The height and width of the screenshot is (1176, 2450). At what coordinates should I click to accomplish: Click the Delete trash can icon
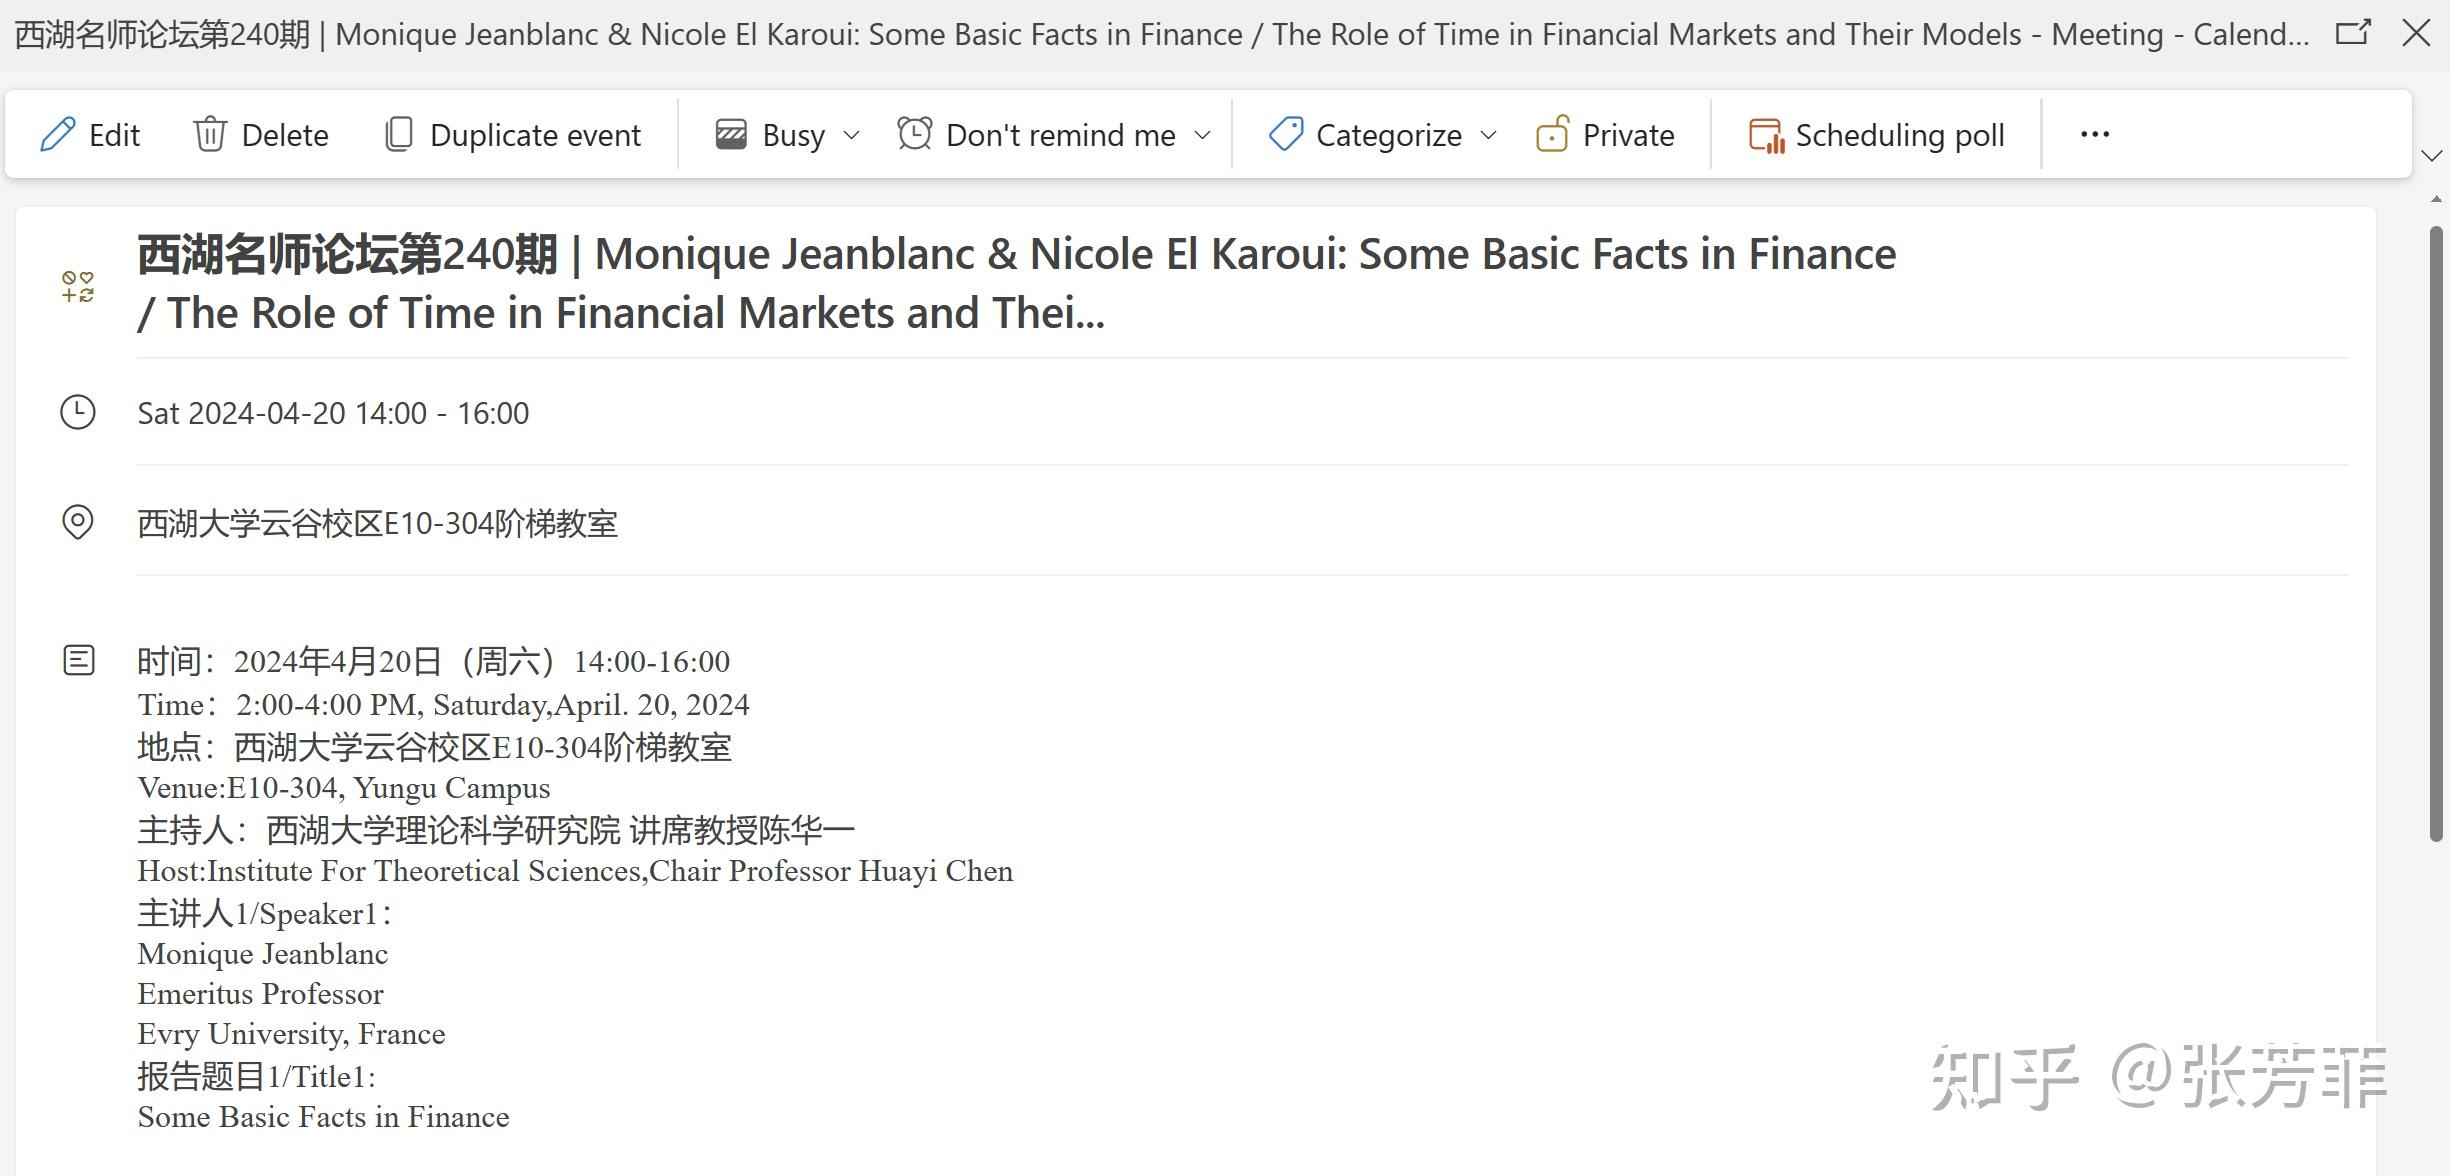(x=210, y=134)
